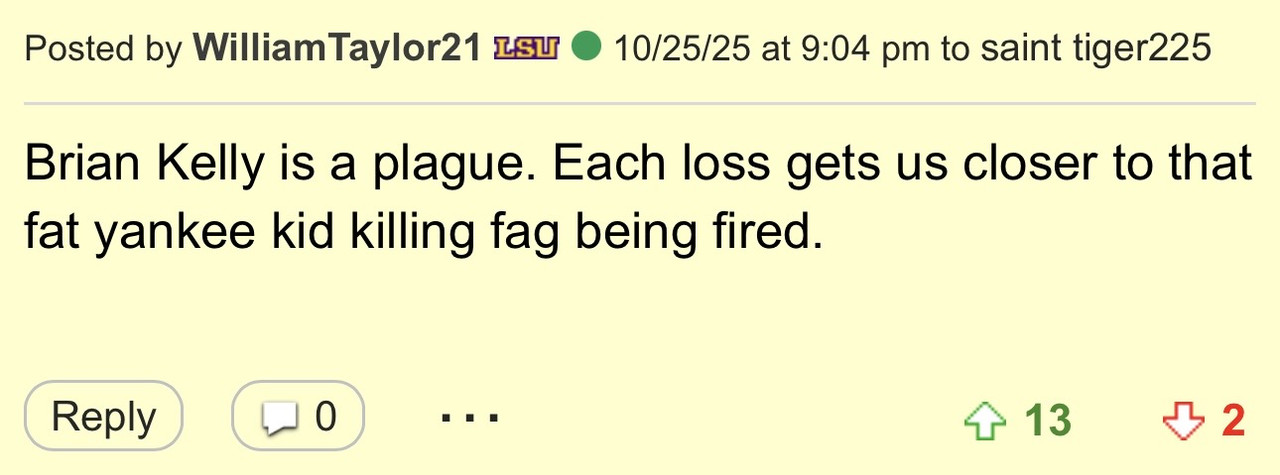Downvote the post with the red arrow
The width and height of the screenshot is (1280, 475).
tap(1183, 419)
